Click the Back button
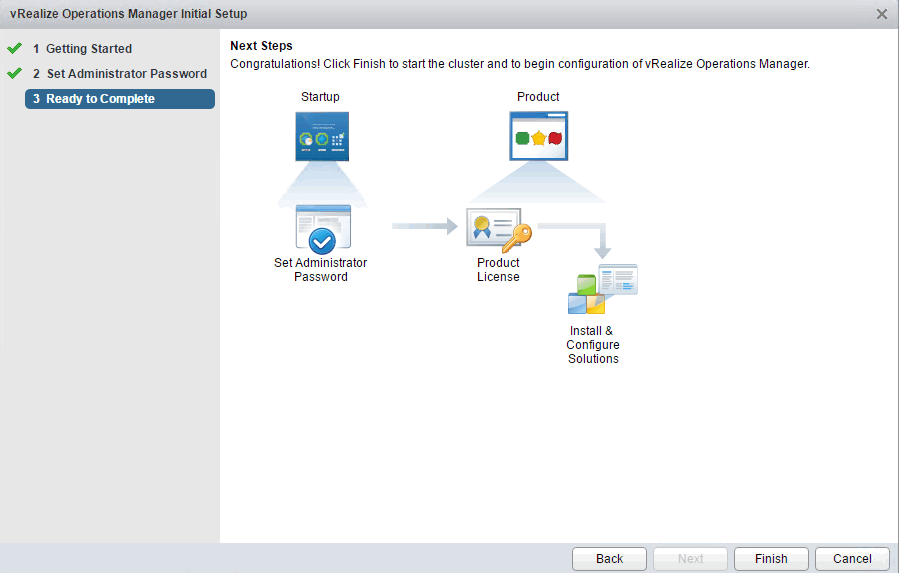This screenshot has height=573, width=899. point(609,559)
